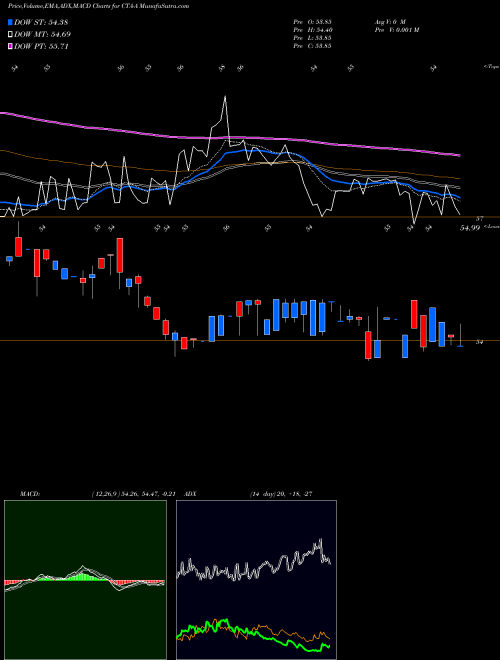Click the 'Pre V: 0.001 M' volume text

[x=396, y=30]
